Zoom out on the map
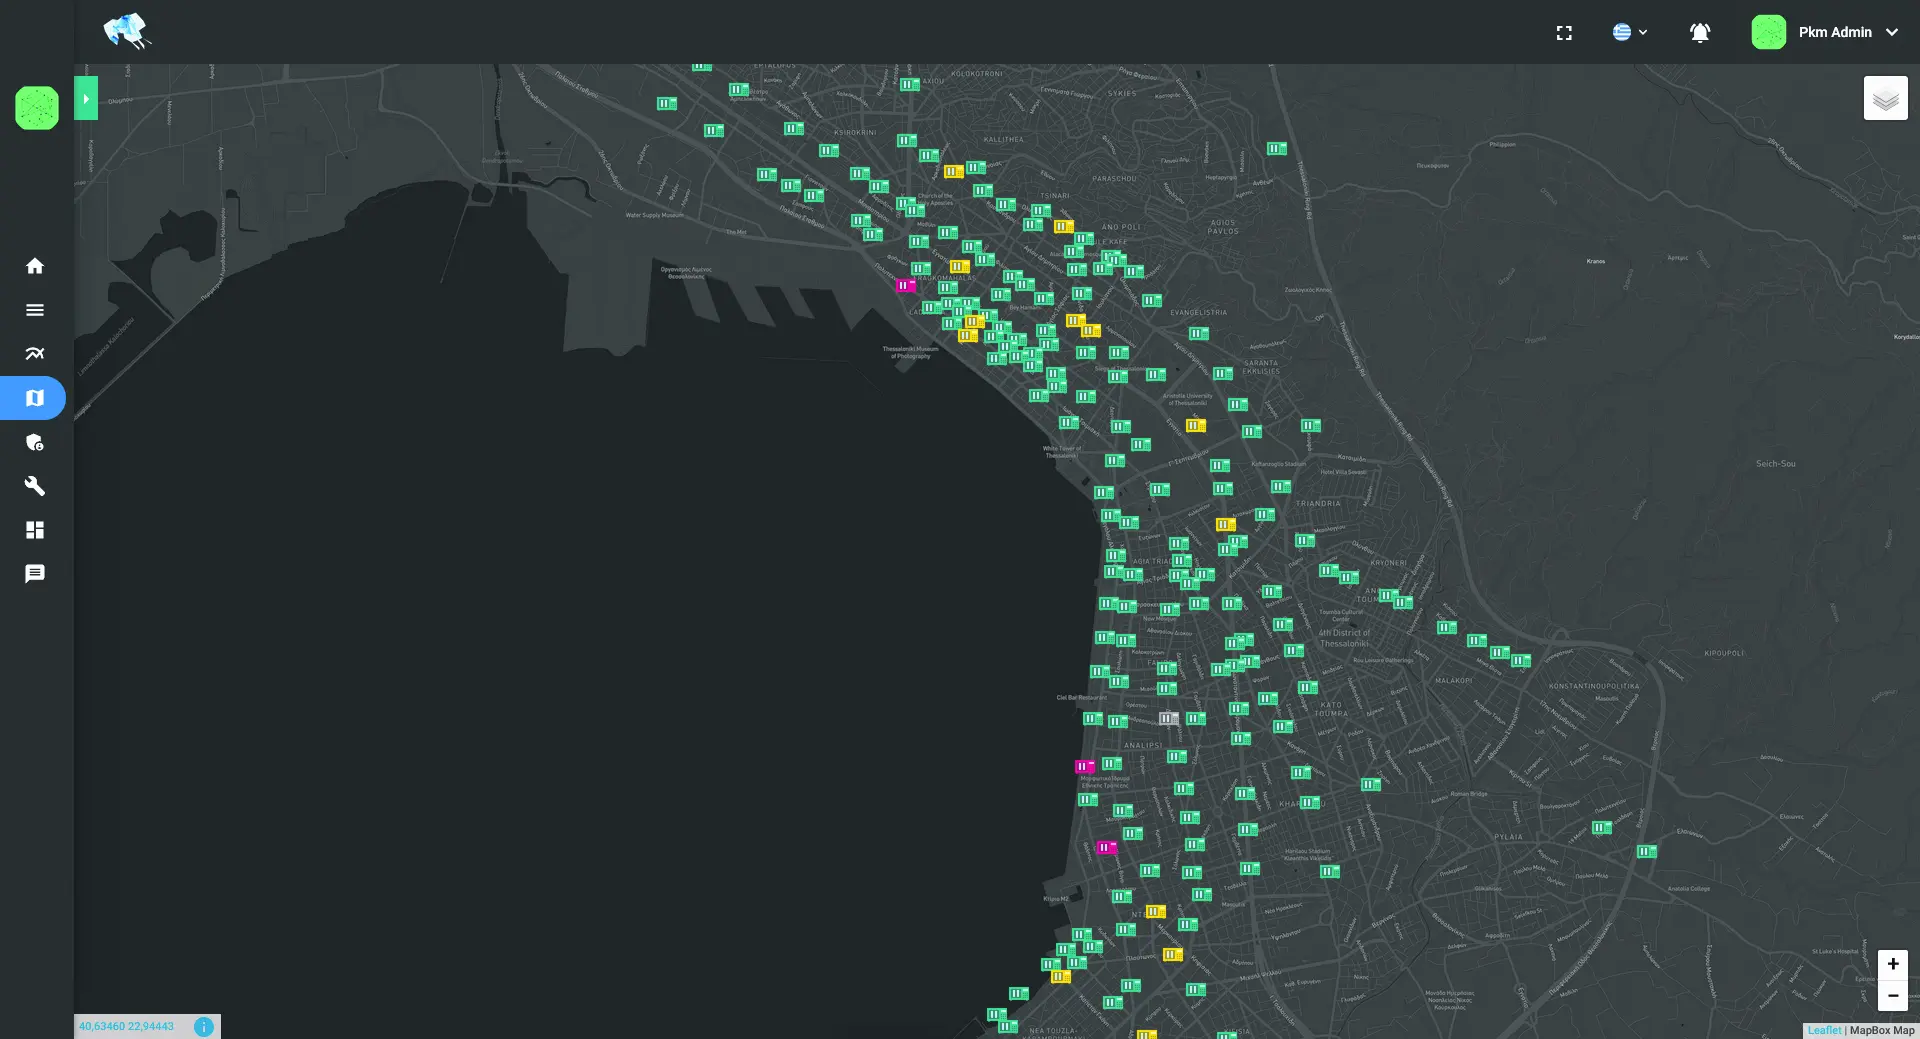Viewport: 1920px width, 1039px height. click(1892, 996)
